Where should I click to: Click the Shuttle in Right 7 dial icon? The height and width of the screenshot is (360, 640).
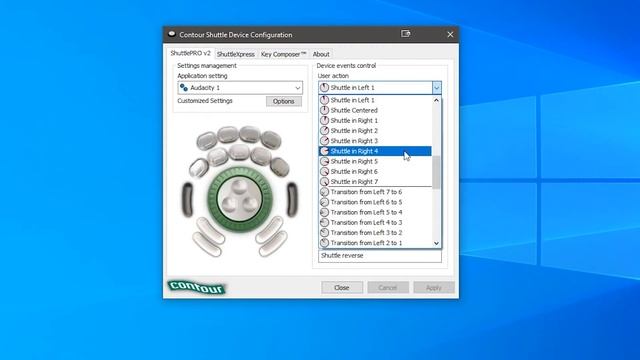pos(324,182)
